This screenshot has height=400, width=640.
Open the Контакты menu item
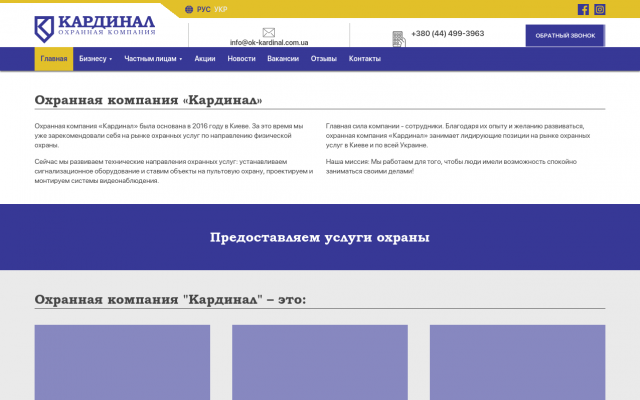click(x=364, y=59)
